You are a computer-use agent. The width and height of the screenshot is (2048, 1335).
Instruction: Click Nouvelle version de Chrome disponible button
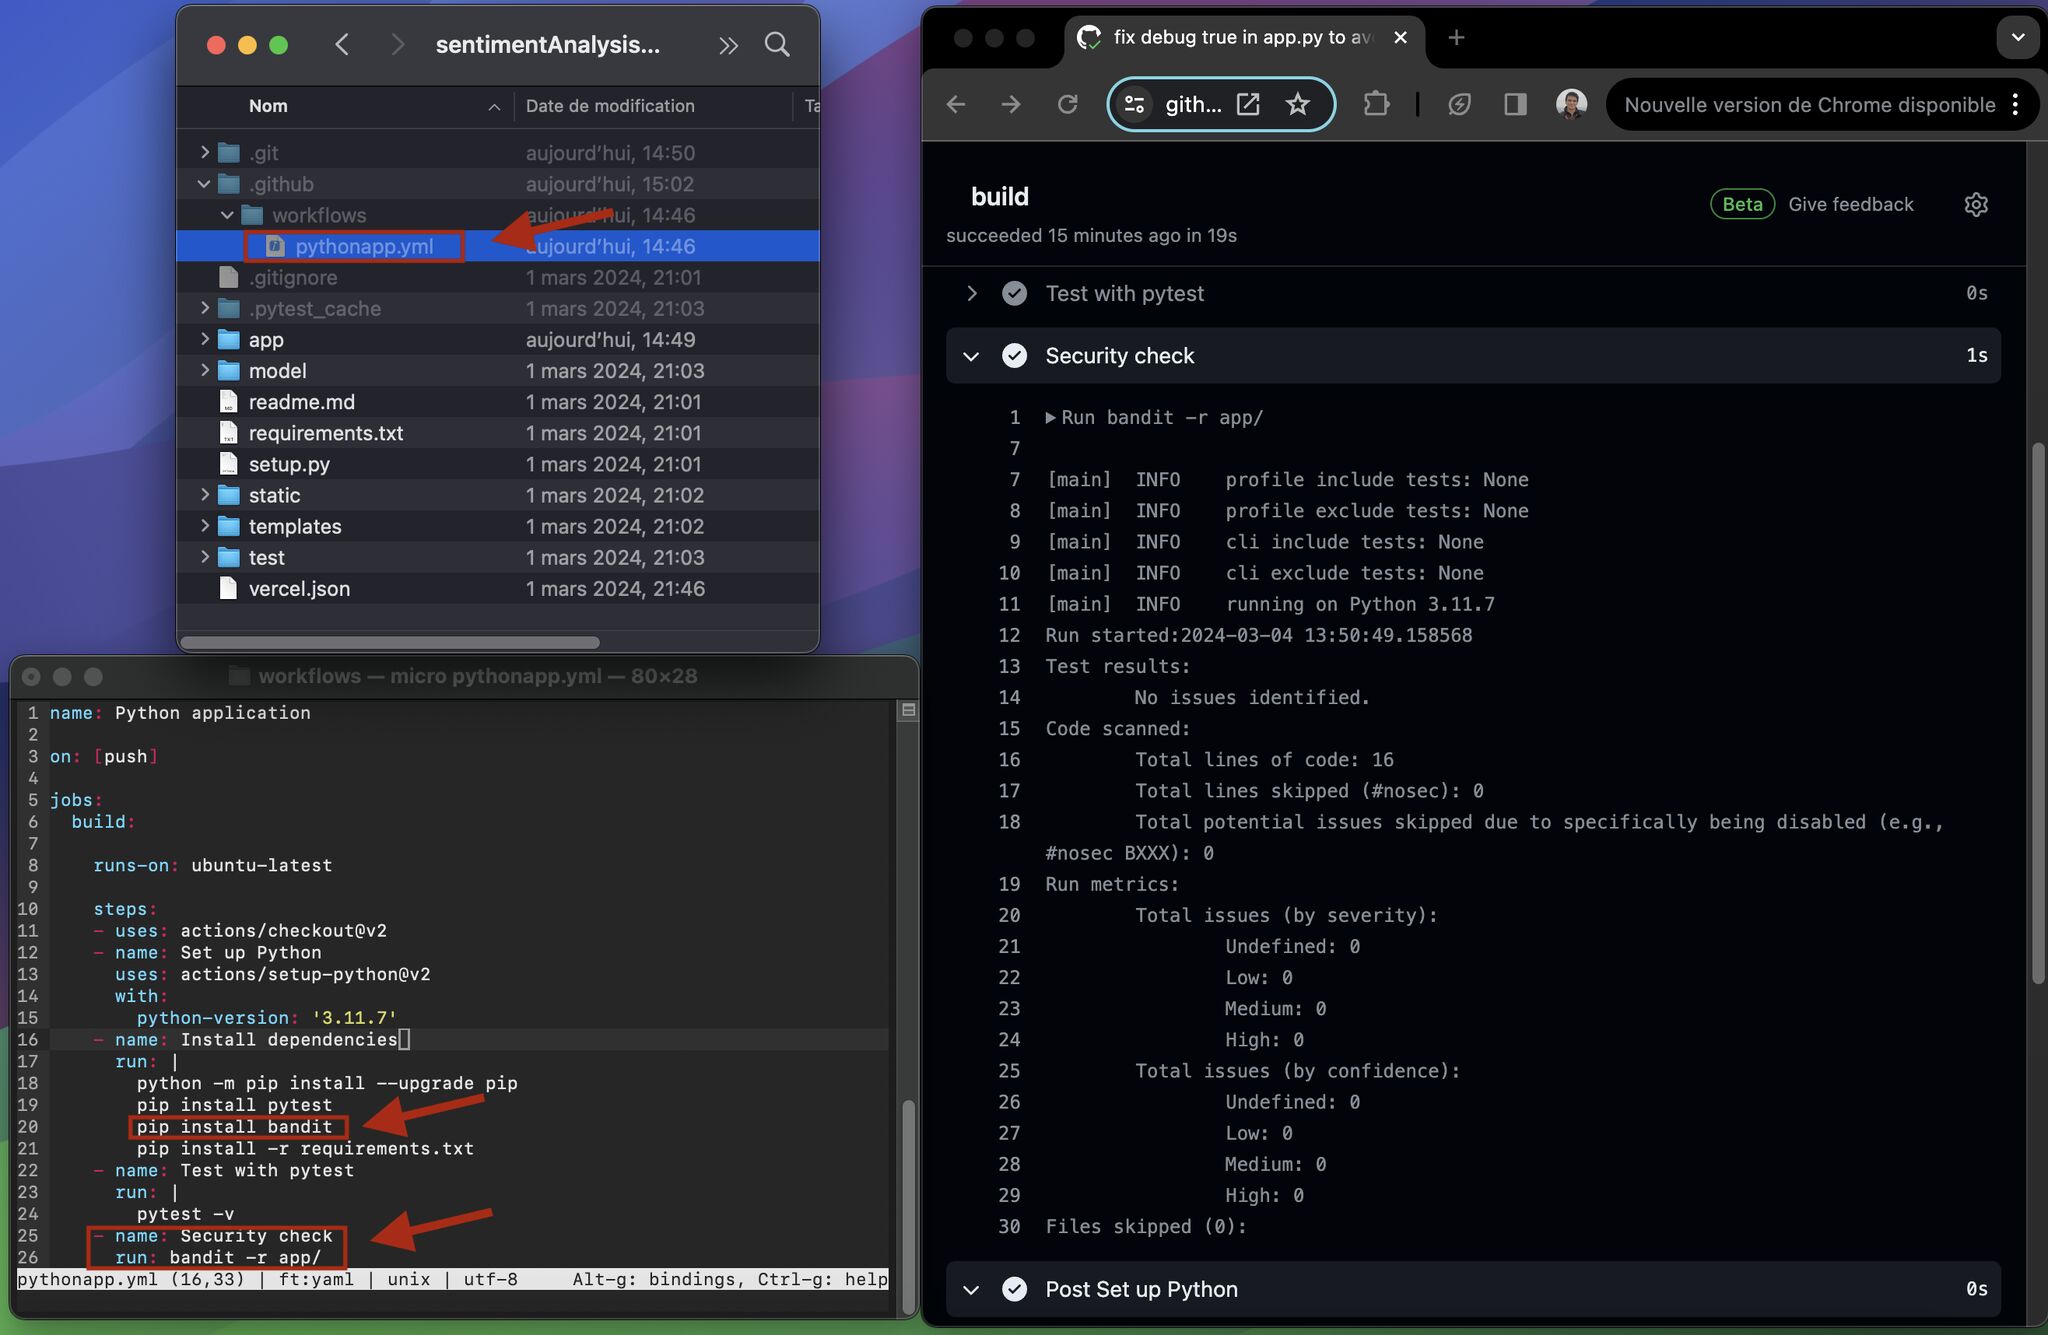click(x=1808, y=104)
